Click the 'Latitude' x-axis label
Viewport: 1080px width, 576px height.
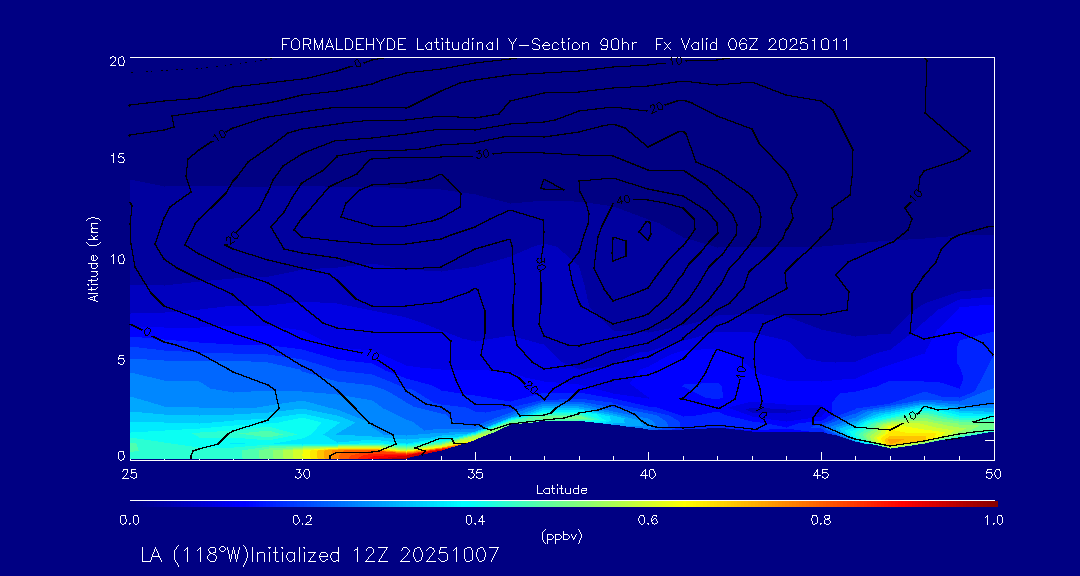click(562, 490)
